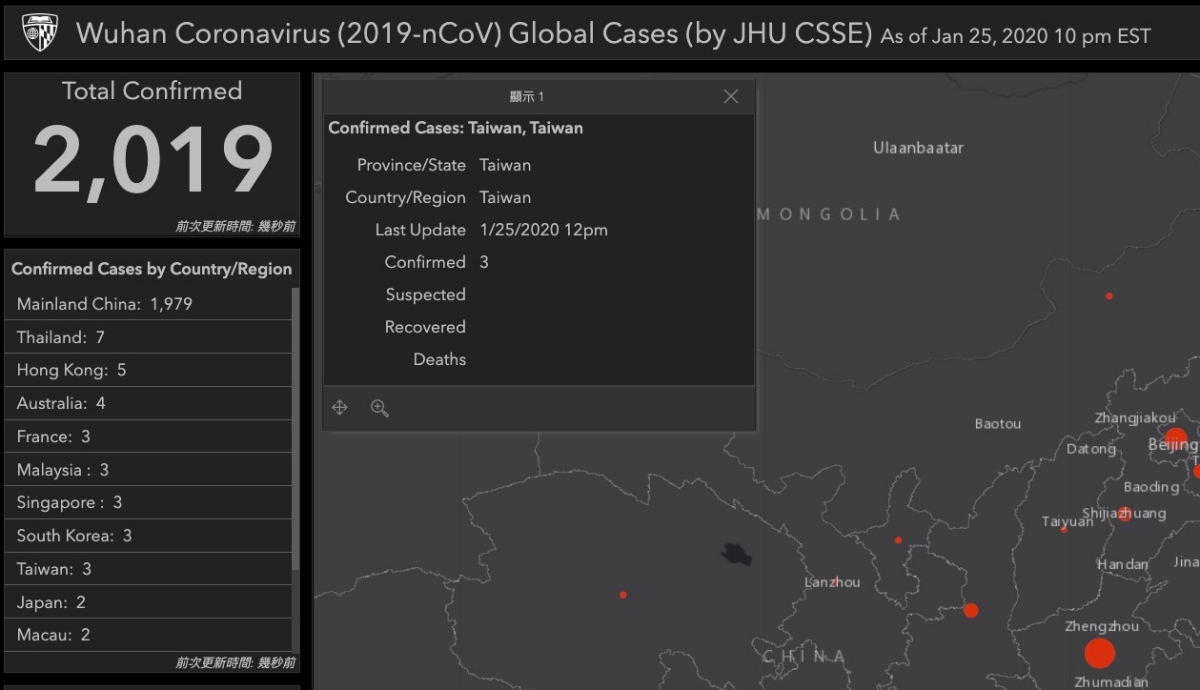The image size is (1200, 690).
Task: Click the Total Confirmed 2,019 counter
Action: 152,158
